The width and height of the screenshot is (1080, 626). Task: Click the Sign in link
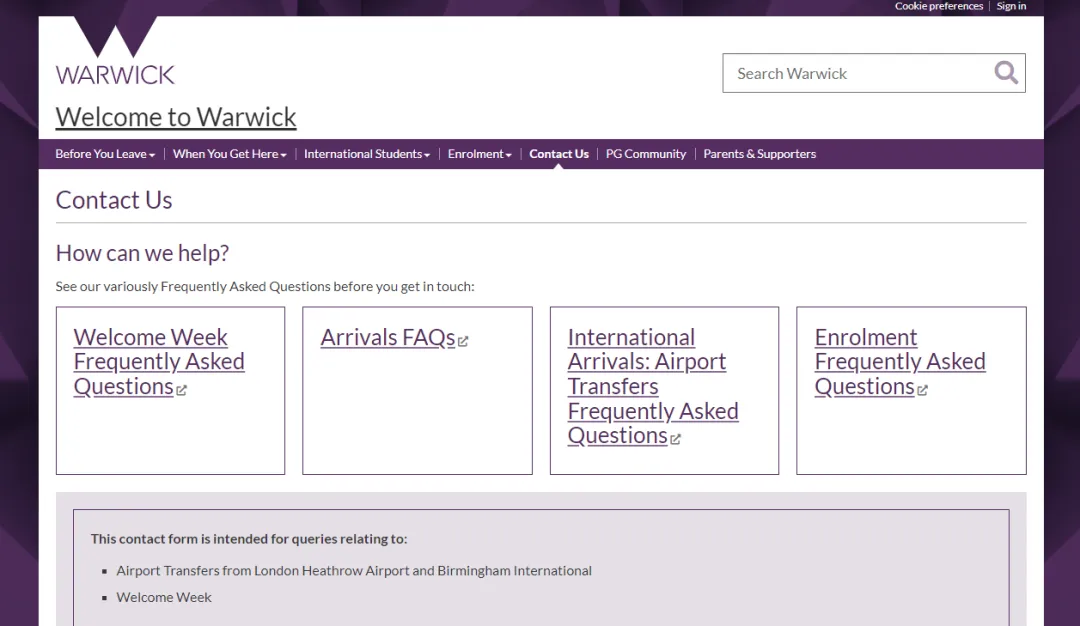point(1011,6)
